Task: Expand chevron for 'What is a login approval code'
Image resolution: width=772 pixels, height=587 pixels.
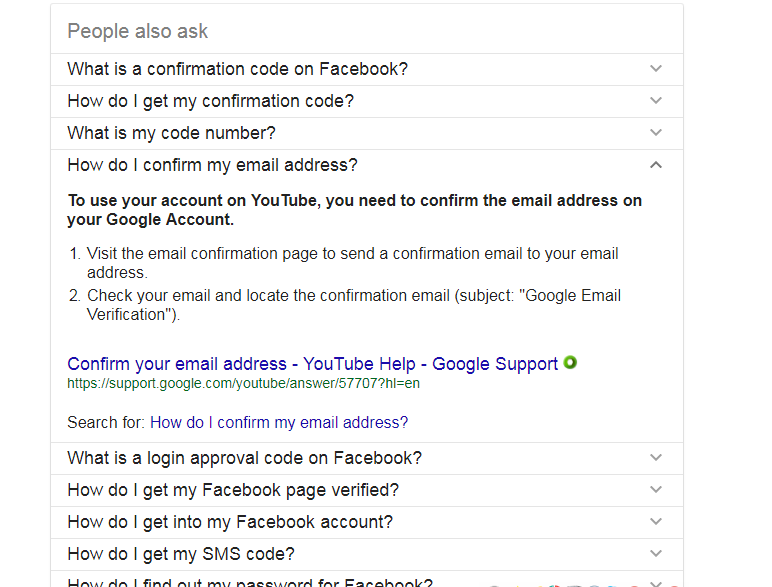Action: click(x=656, y=457)
